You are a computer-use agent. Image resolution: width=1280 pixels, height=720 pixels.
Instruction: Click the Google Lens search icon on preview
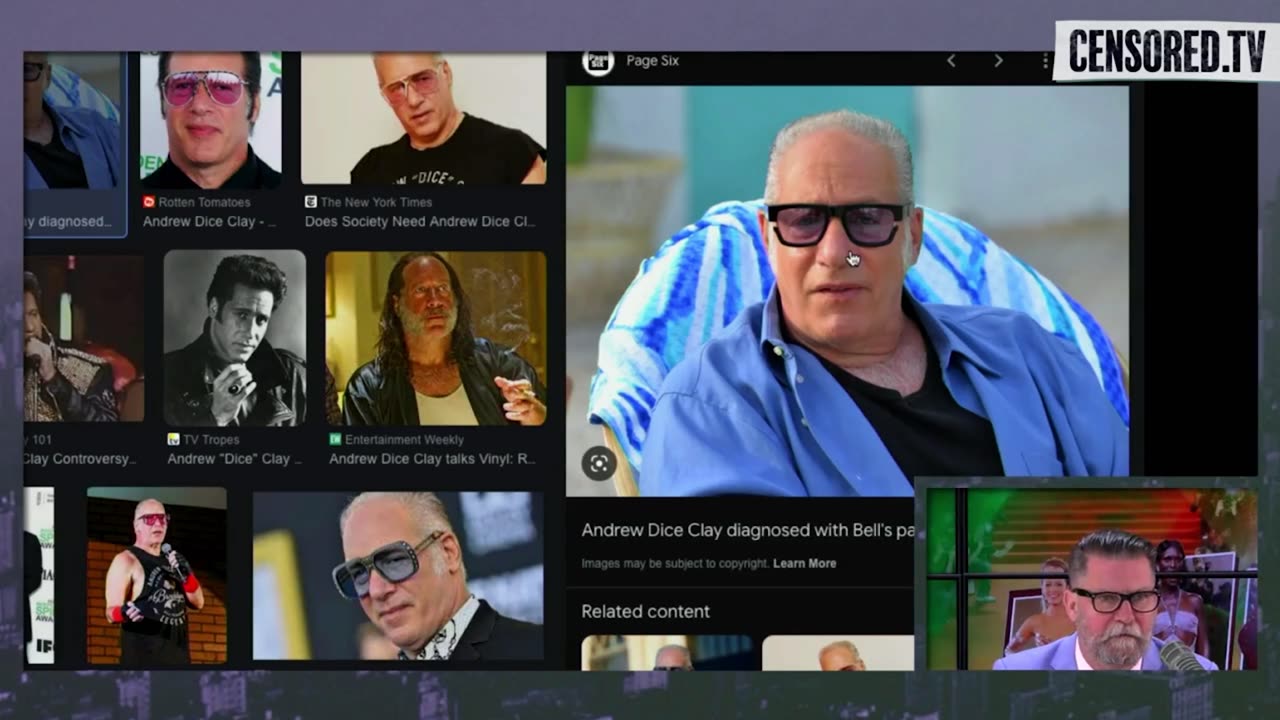tap(599, 464)
